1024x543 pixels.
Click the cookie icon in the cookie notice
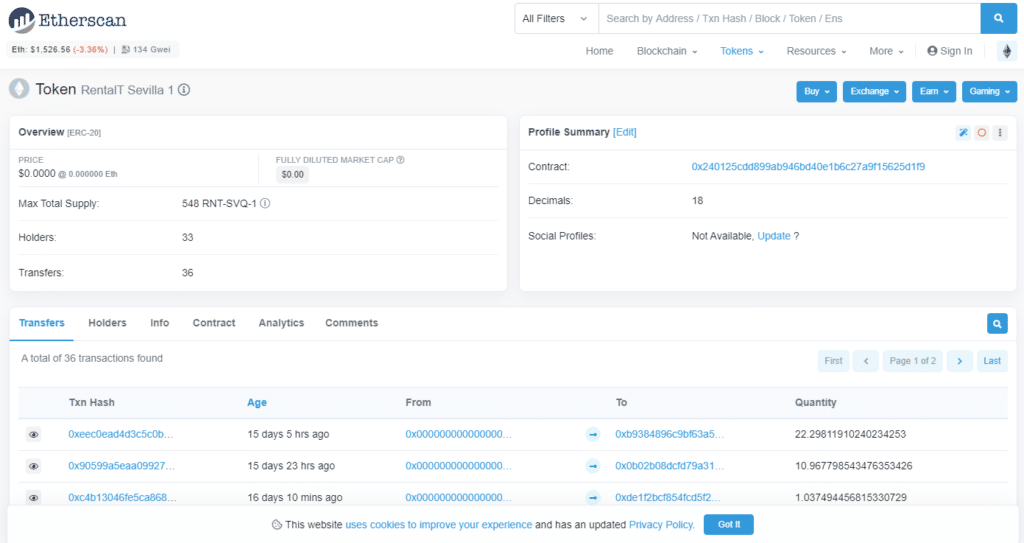pos(276,525)
